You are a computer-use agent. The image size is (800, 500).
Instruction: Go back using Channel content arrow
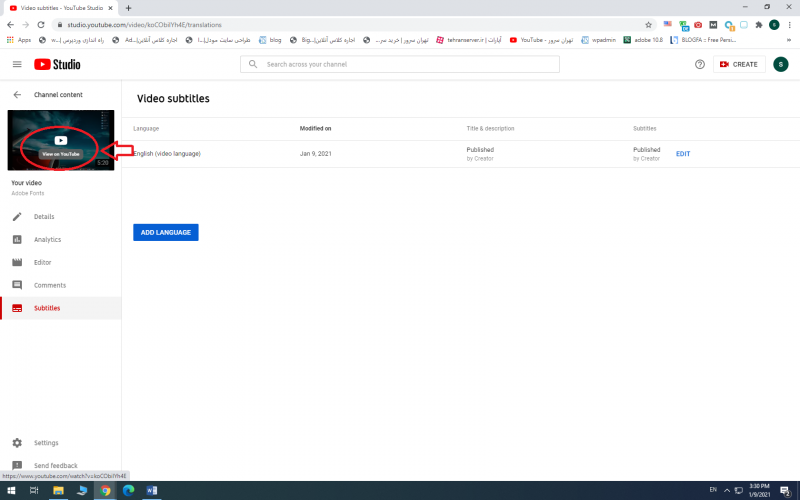[17, 94]
